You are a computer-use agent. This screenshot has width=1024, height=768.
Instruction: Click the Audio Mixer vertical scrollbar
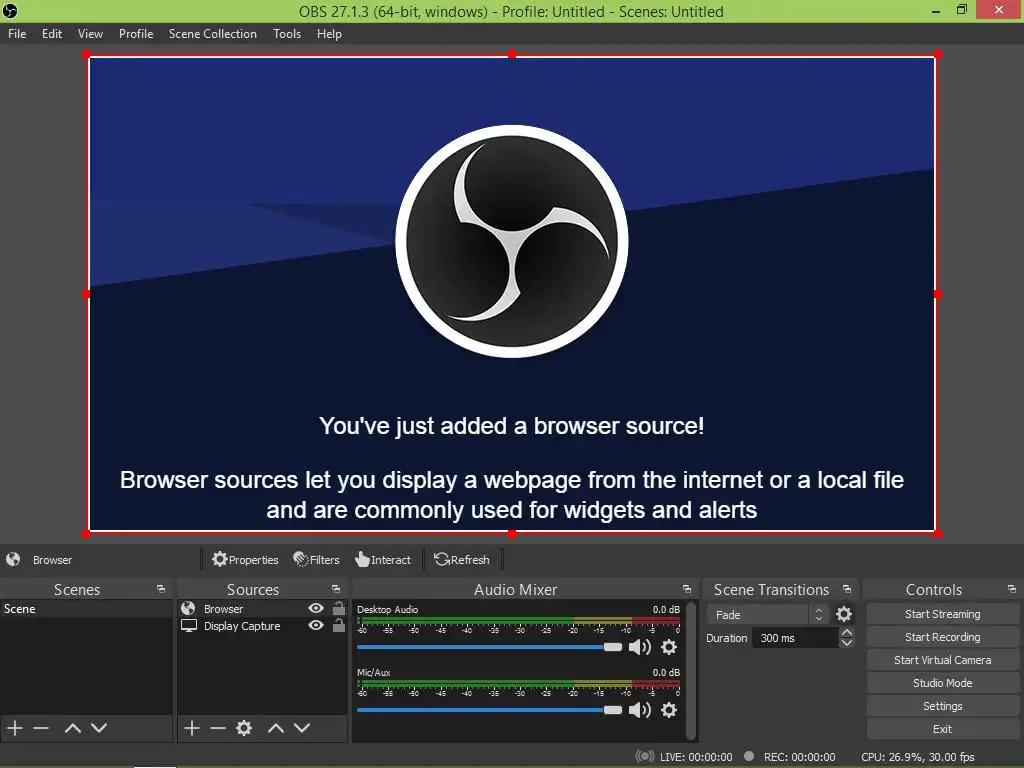click(x=691, y=671)
